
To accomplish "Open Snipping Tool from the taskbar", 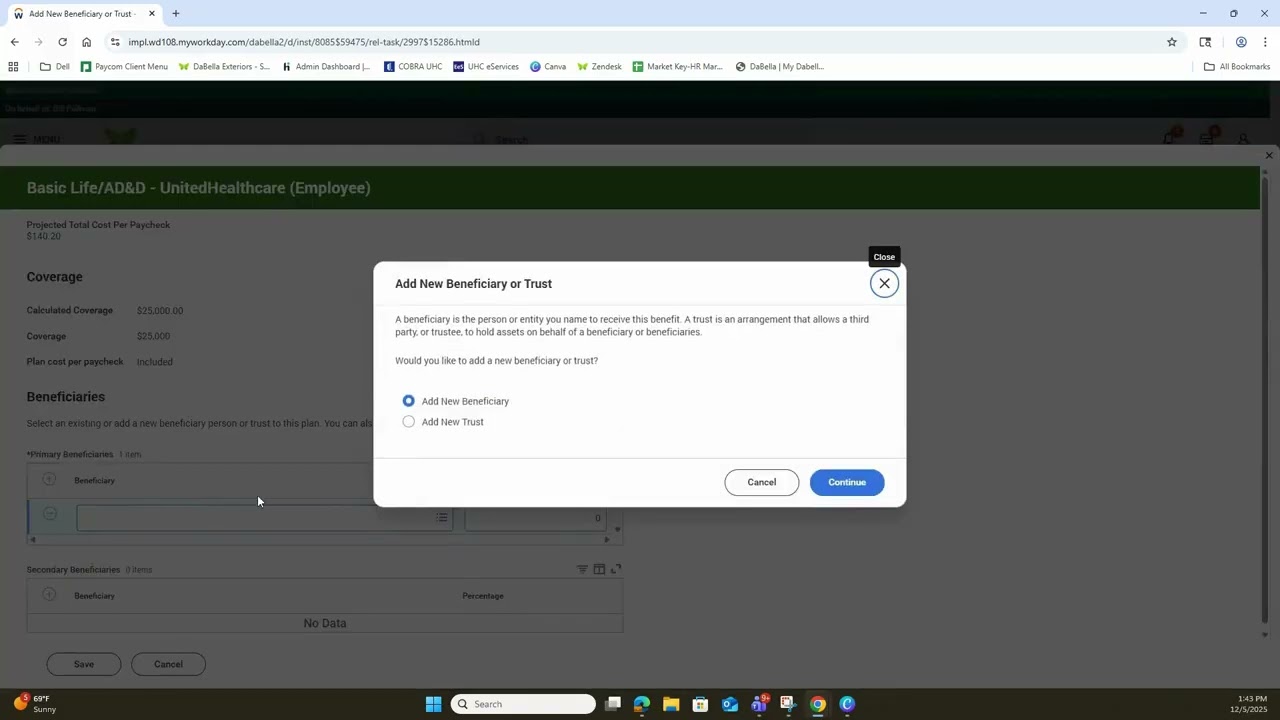I will coord(788,704).
